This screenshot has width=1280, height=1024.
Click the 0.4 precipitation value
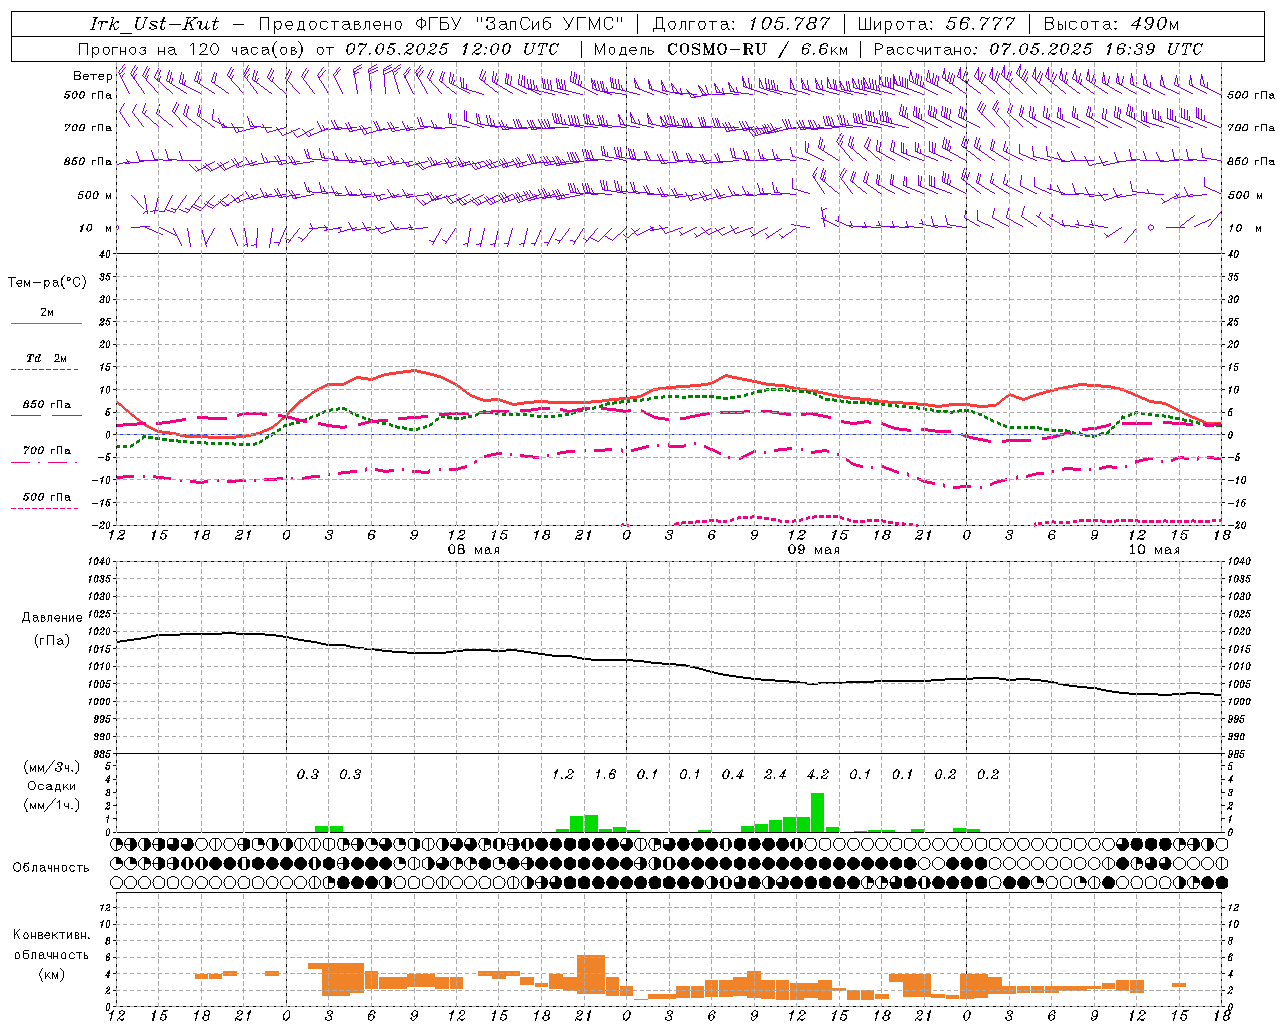[733, 775]
